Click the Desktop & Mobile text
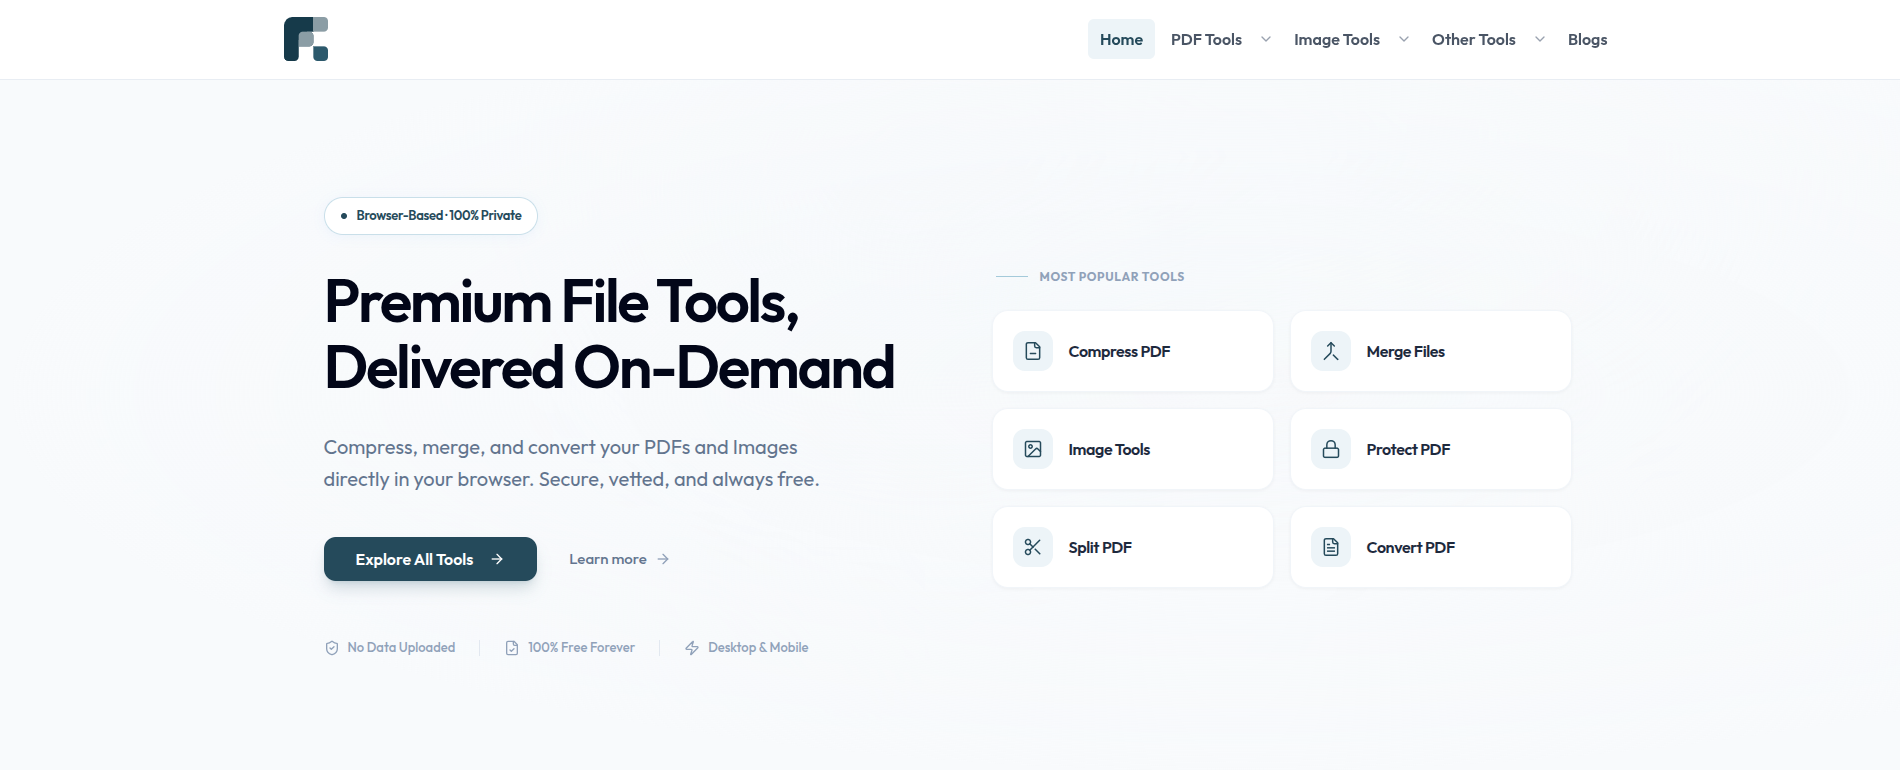 pyautogui.click(x=758, y=648)
